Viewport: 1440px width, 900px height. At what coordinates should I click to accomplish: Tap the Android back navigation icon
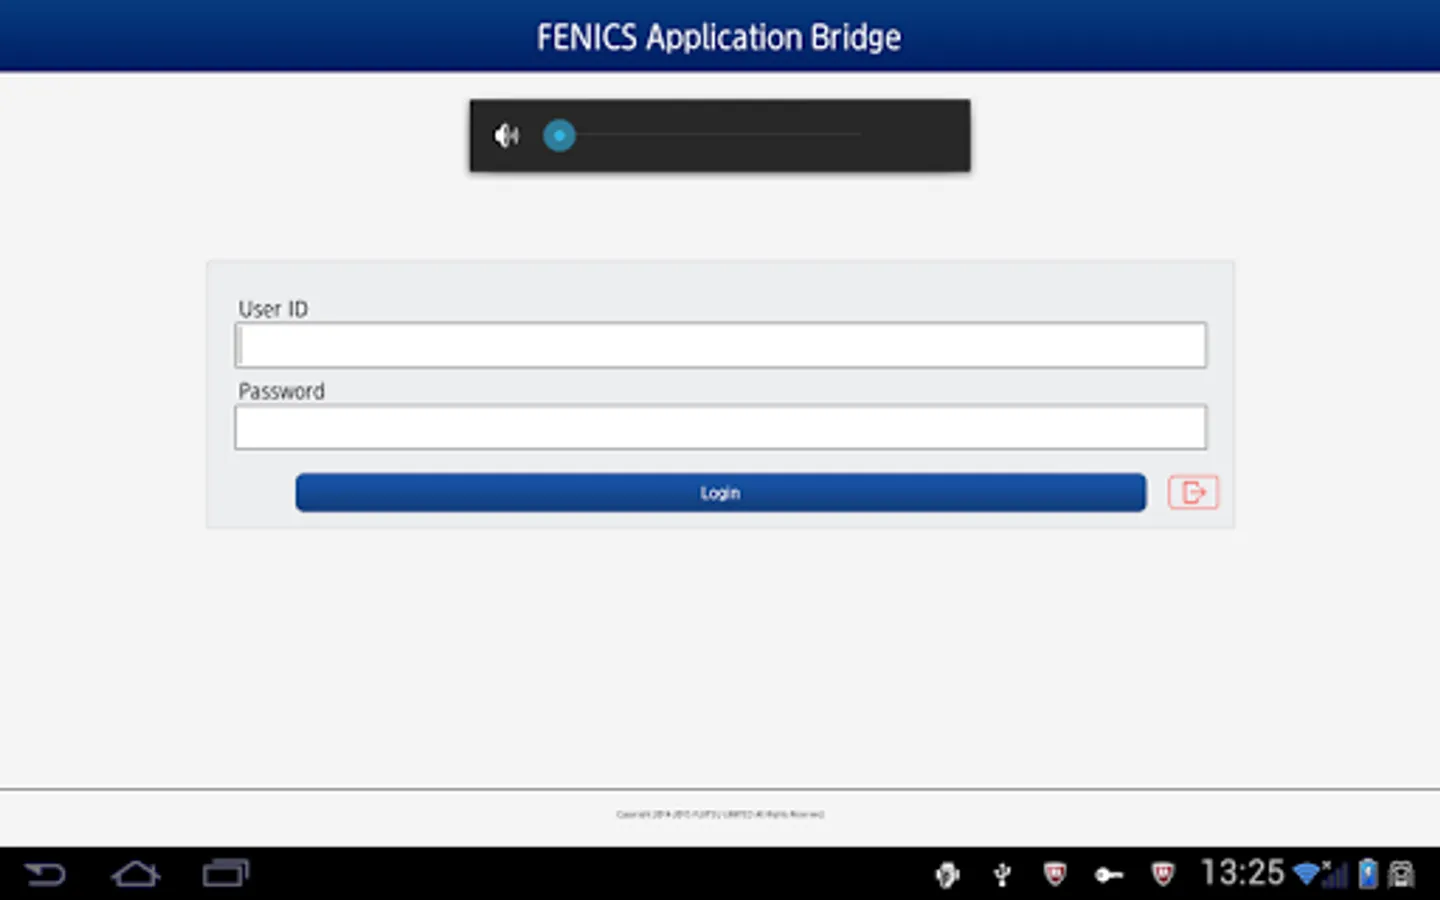45,874
